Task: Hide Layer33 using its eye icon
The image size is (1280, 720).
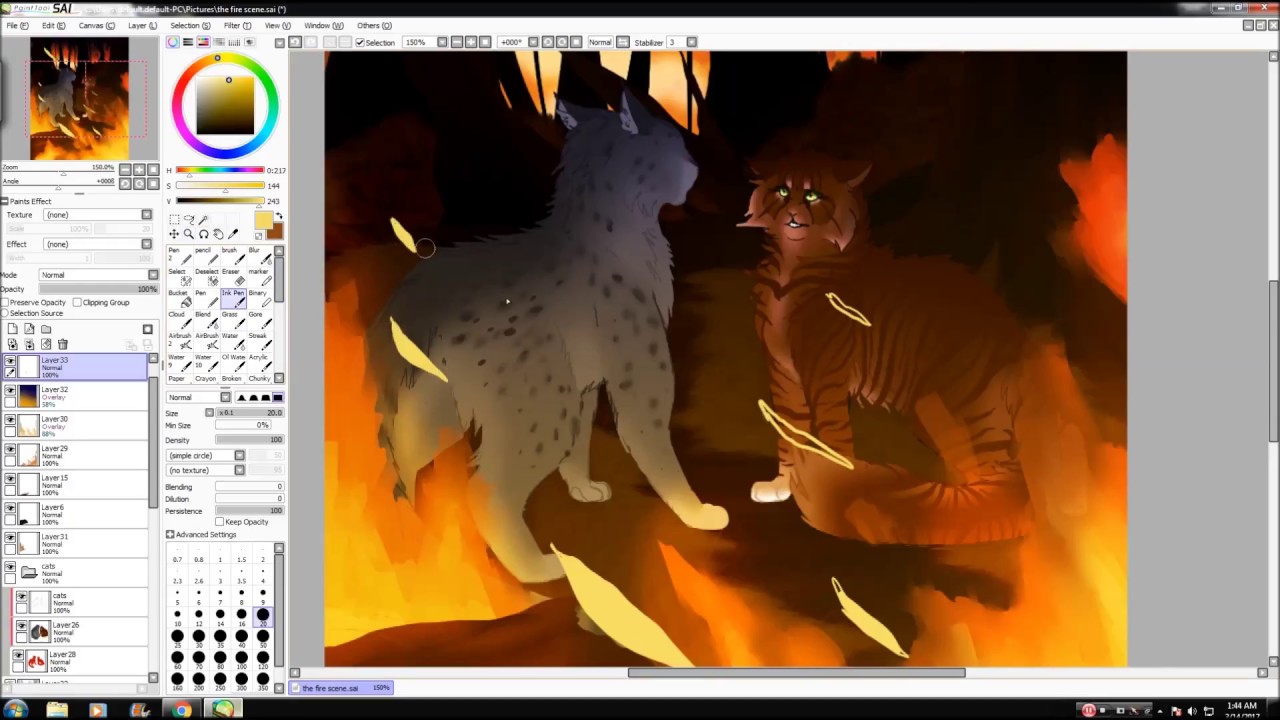Action: pos(10,361)
